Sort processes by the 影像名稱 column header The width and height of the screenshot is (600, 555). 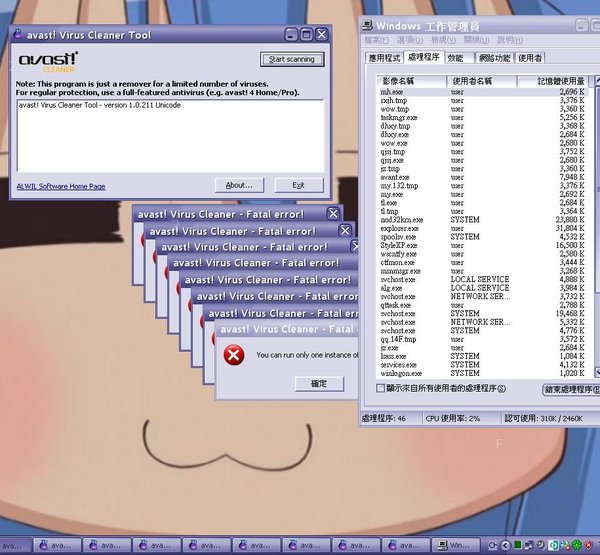pyautogui.click(x=412, y=81)
